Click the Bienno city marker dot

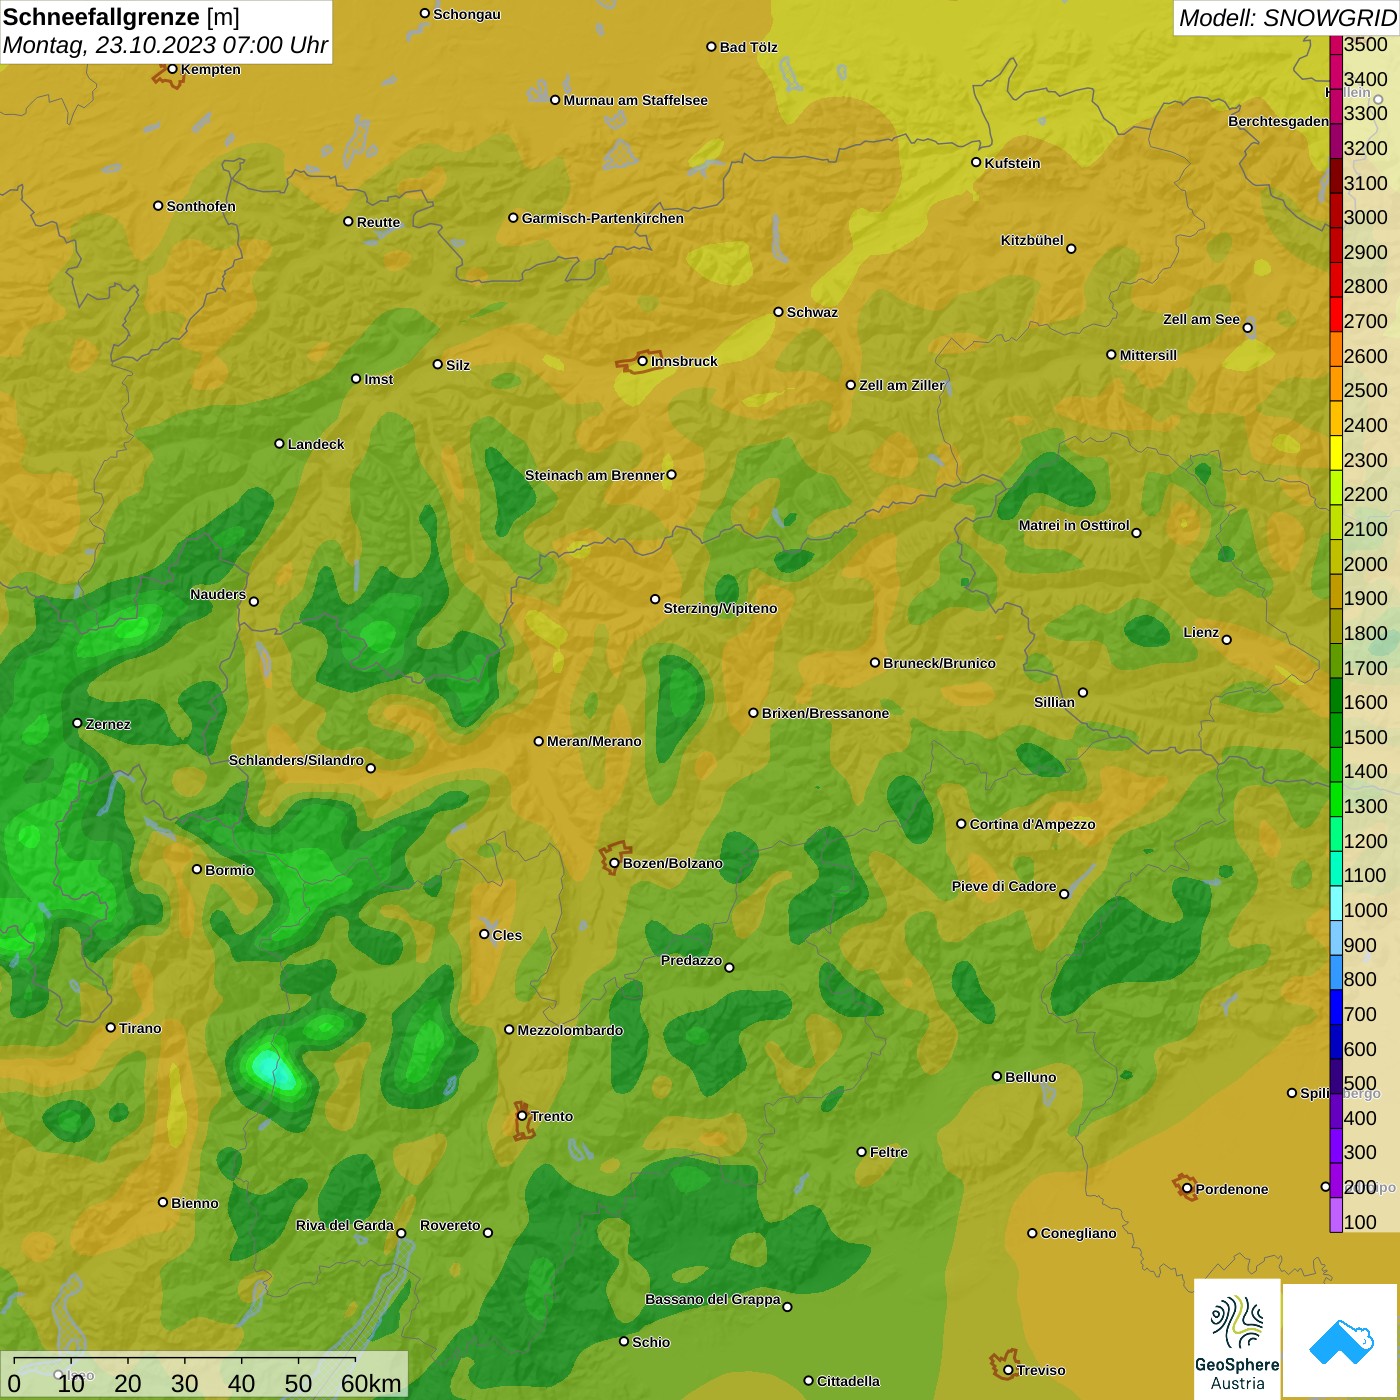tap(163, 1202)
